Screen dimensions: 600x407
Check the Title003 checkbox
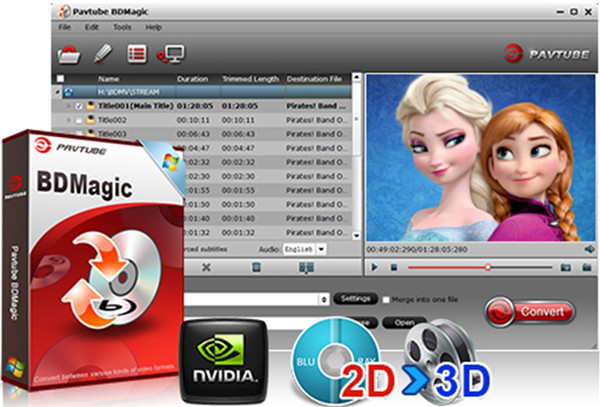click(79, 133)
